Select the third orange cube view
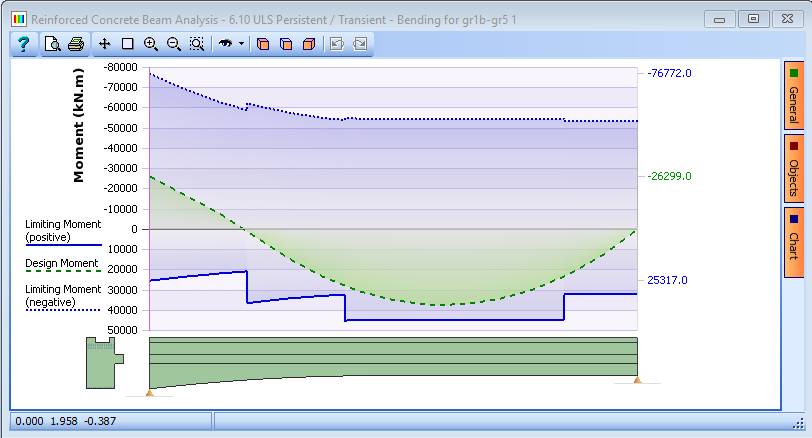The image size is (812, 438). click(309, 44)
